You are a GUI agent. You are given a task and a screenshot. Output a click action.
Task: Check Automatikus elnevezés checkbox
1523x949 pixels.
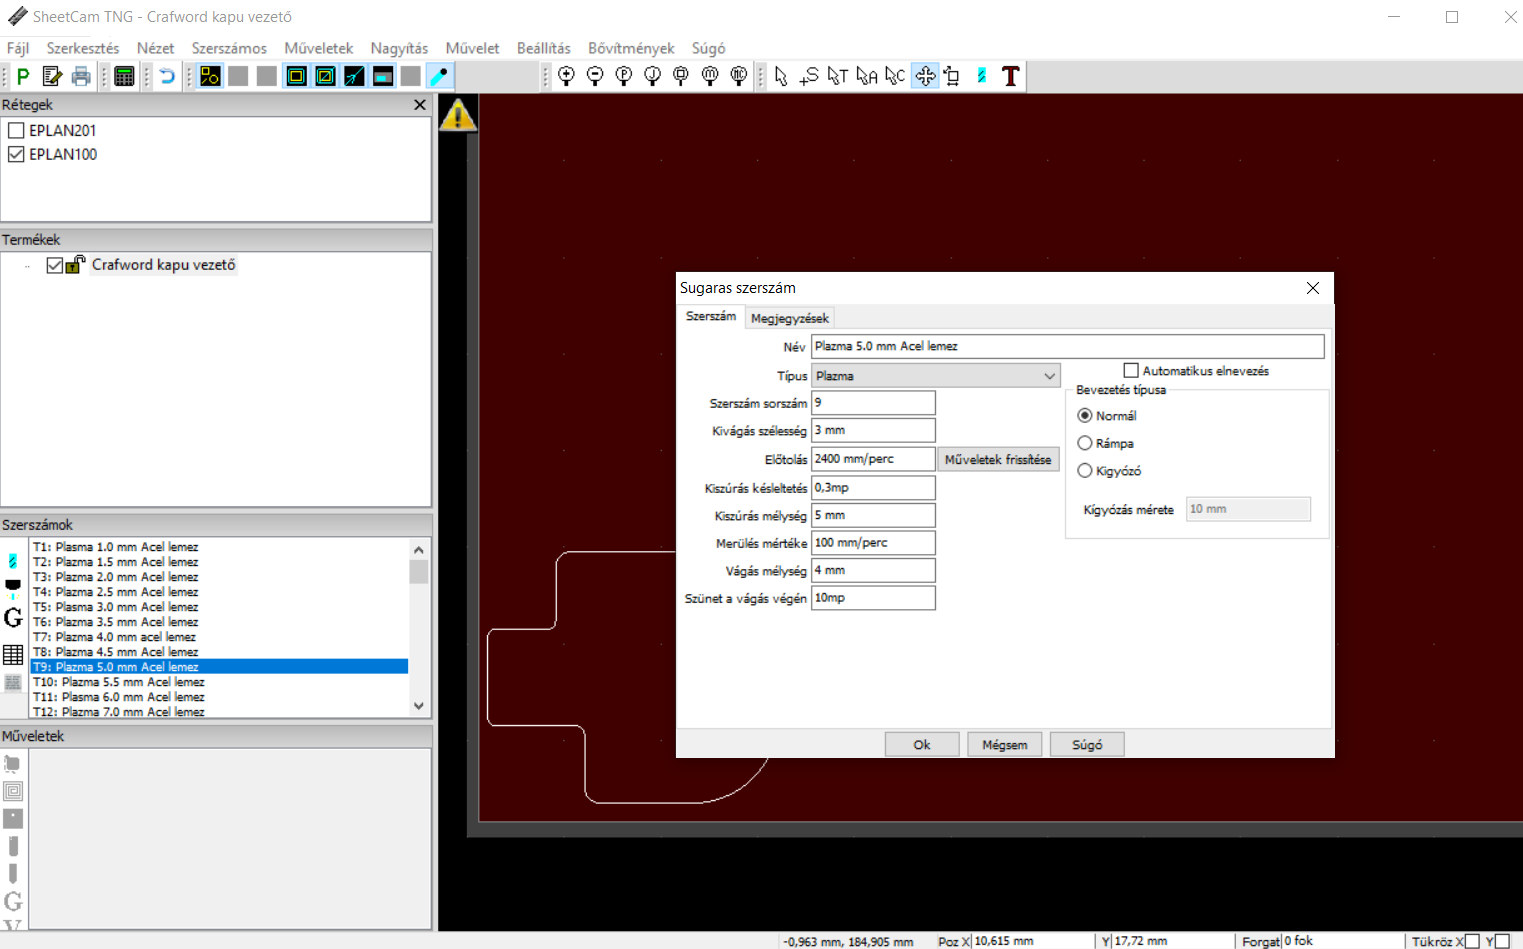point(1131,370)
